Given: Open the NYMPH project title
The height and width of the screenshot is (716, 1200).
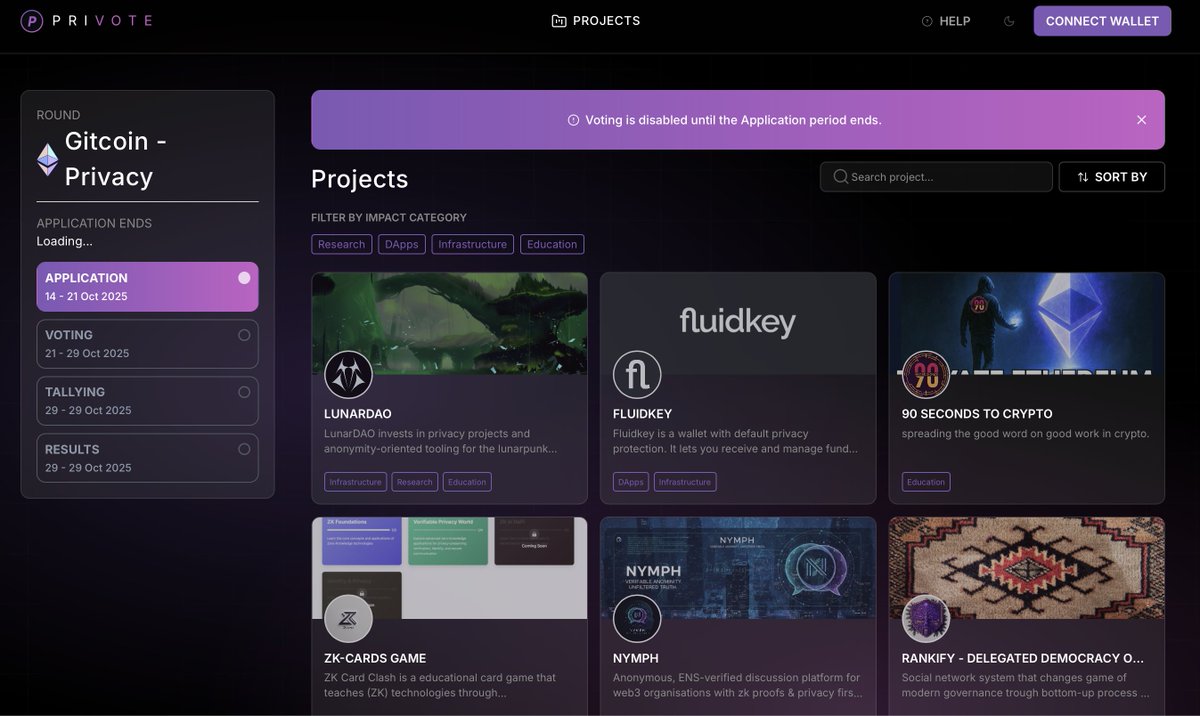Looking at the screenshot, I should click(x=636, y=658).
